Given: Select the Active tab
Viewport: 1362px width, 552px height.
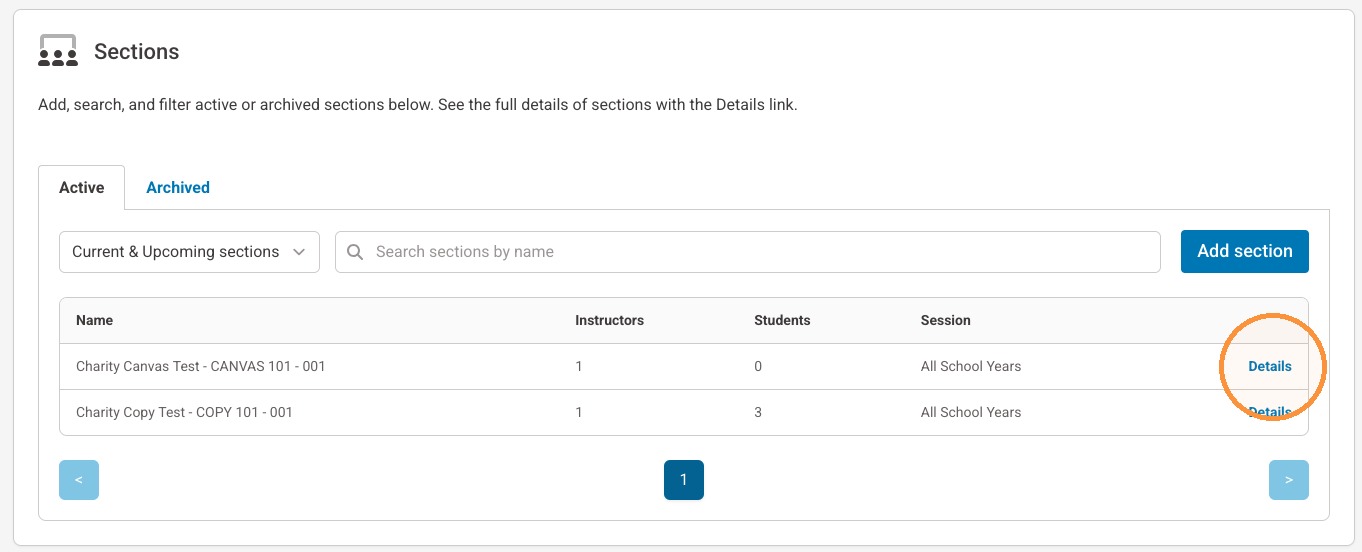Looking at the screenshot, I should [82, 187].
